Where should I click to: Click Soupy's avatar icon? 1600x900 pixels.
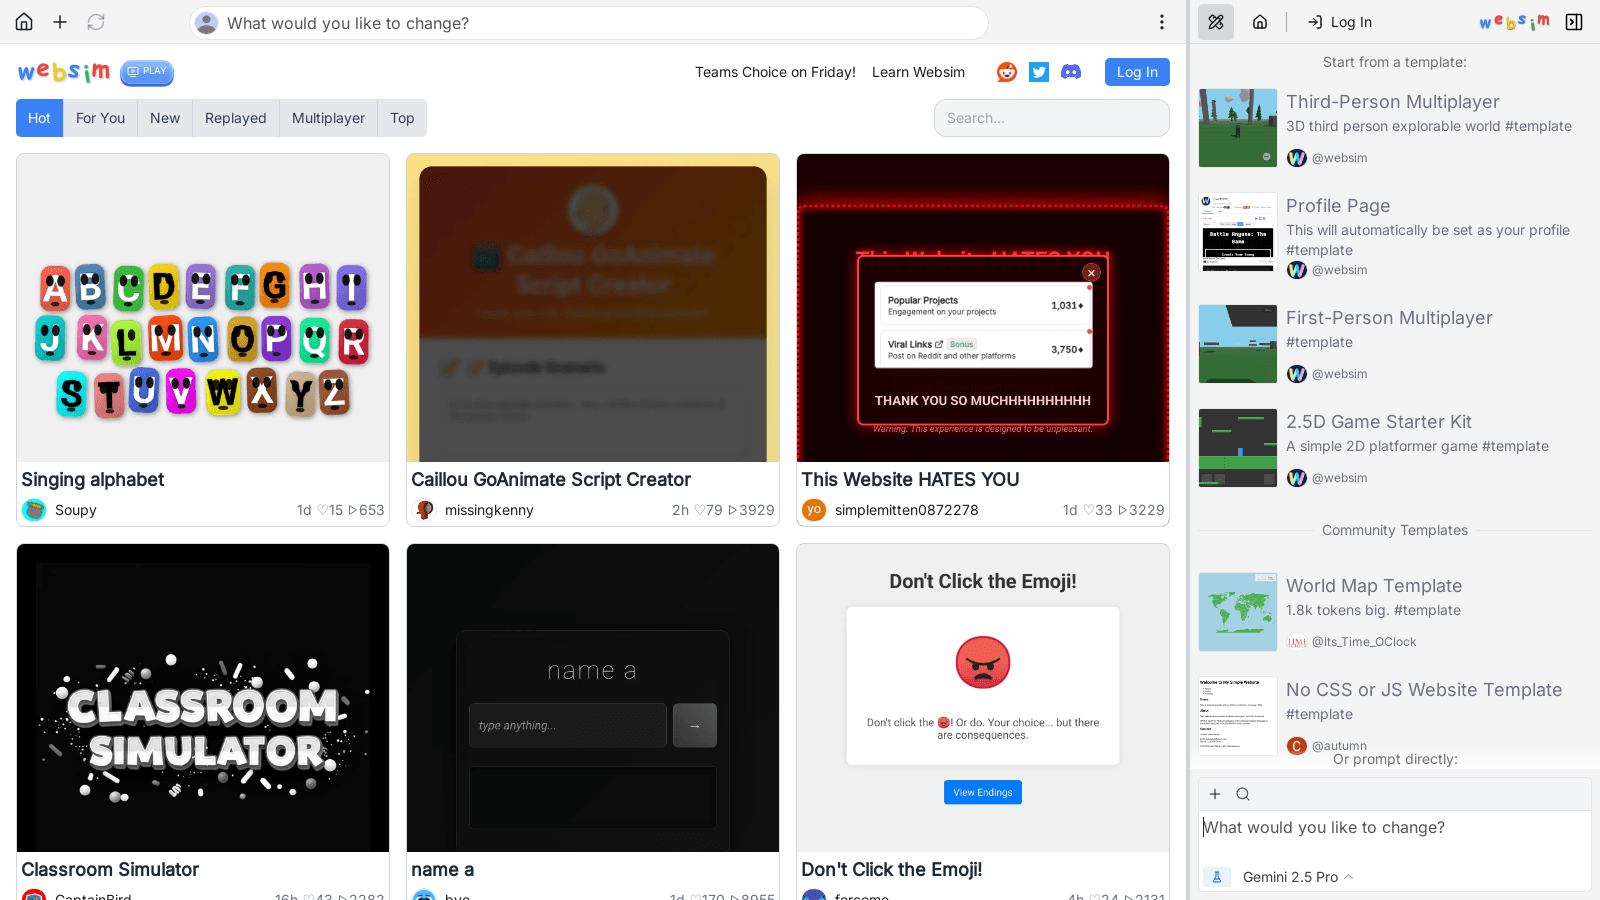34,510
